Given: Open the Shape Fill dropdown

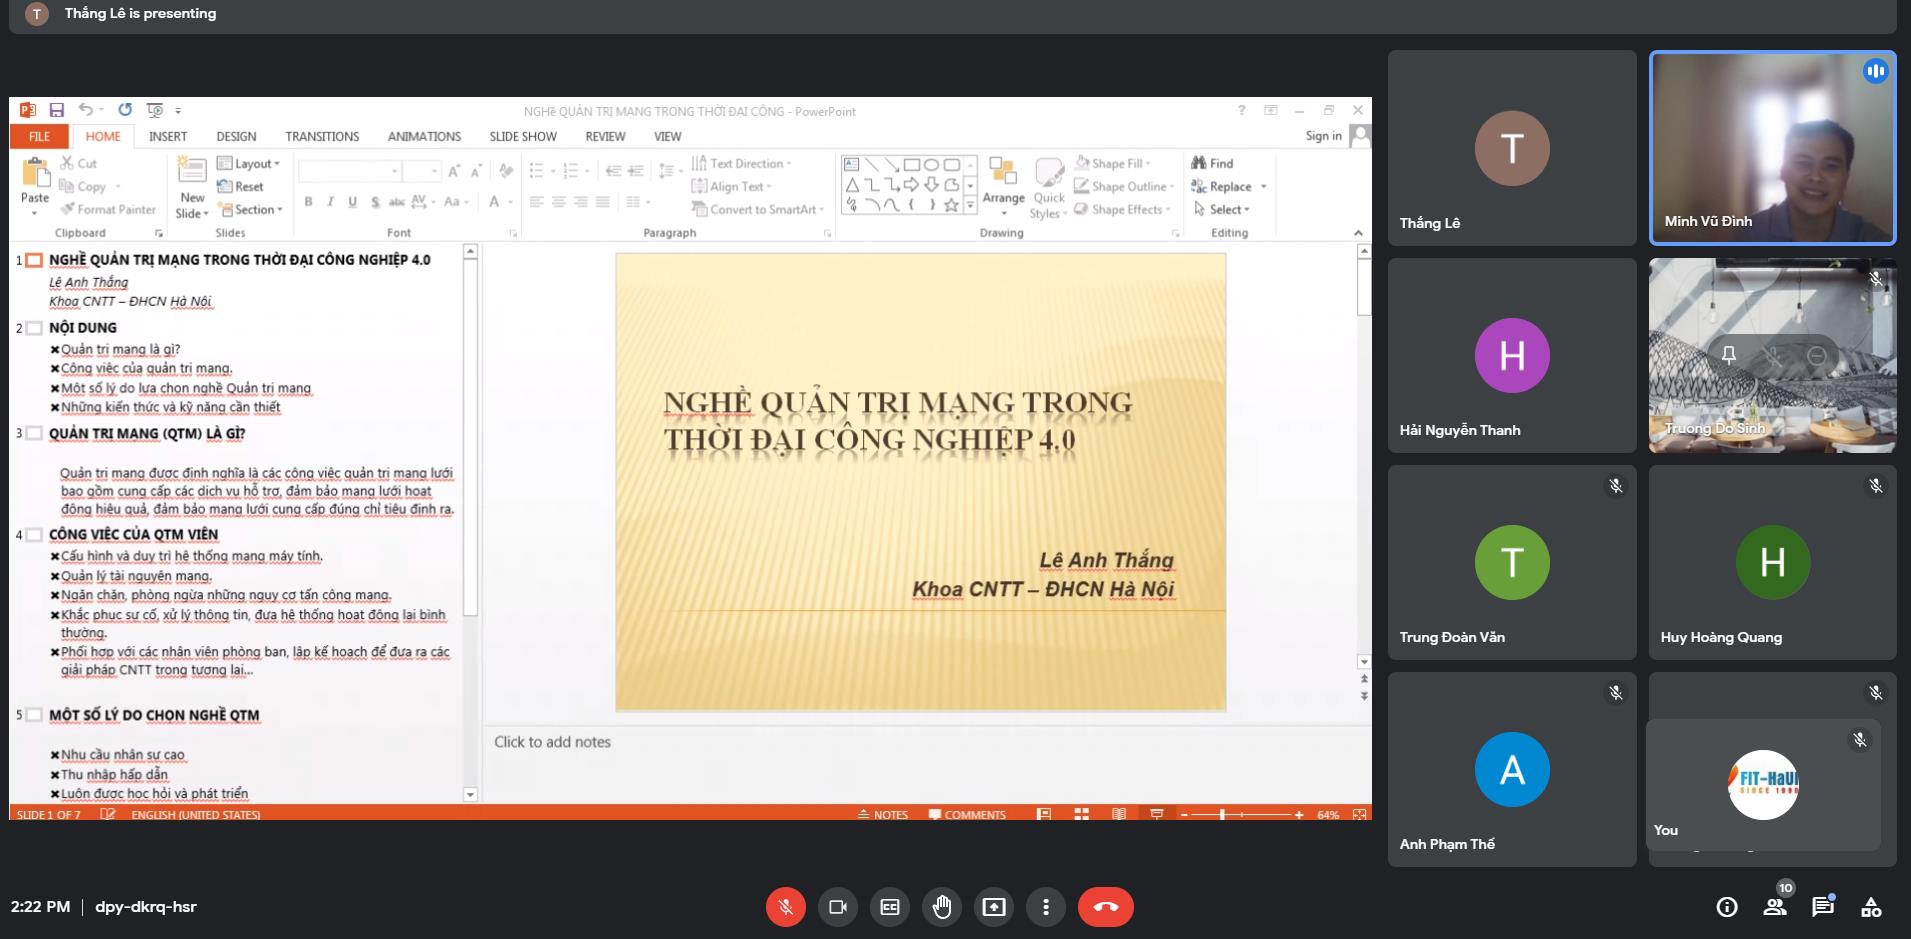Looking at the screenshot, I should tap(1112, 163).
